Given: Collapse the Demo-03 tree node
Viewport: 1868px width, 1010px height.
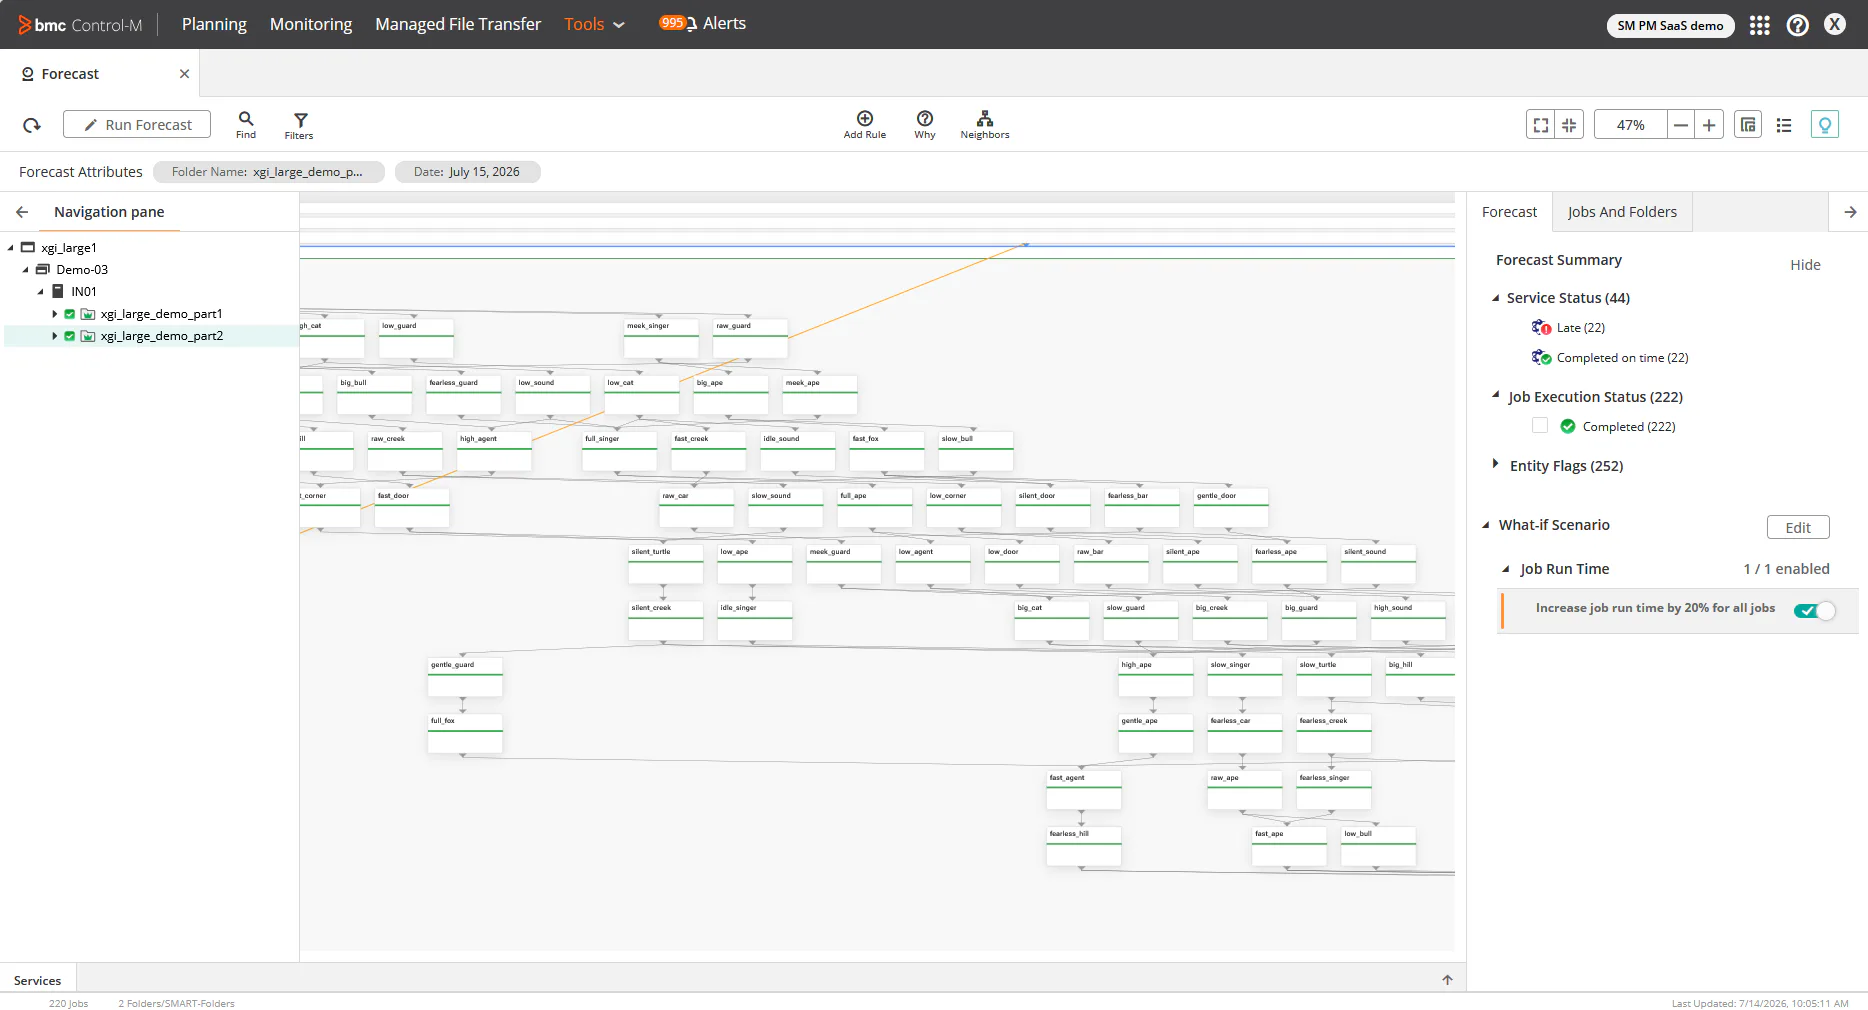Looking at the screenshot, I should (x=26, y=270).
